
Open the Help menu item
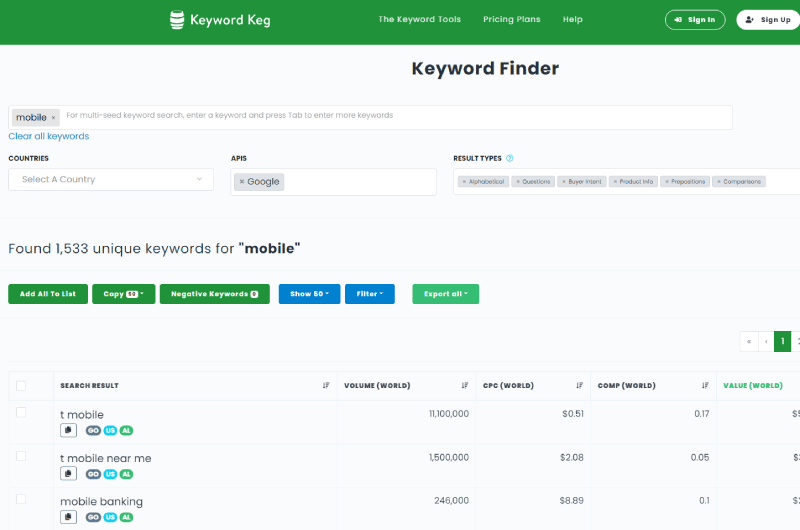point(572,19)
